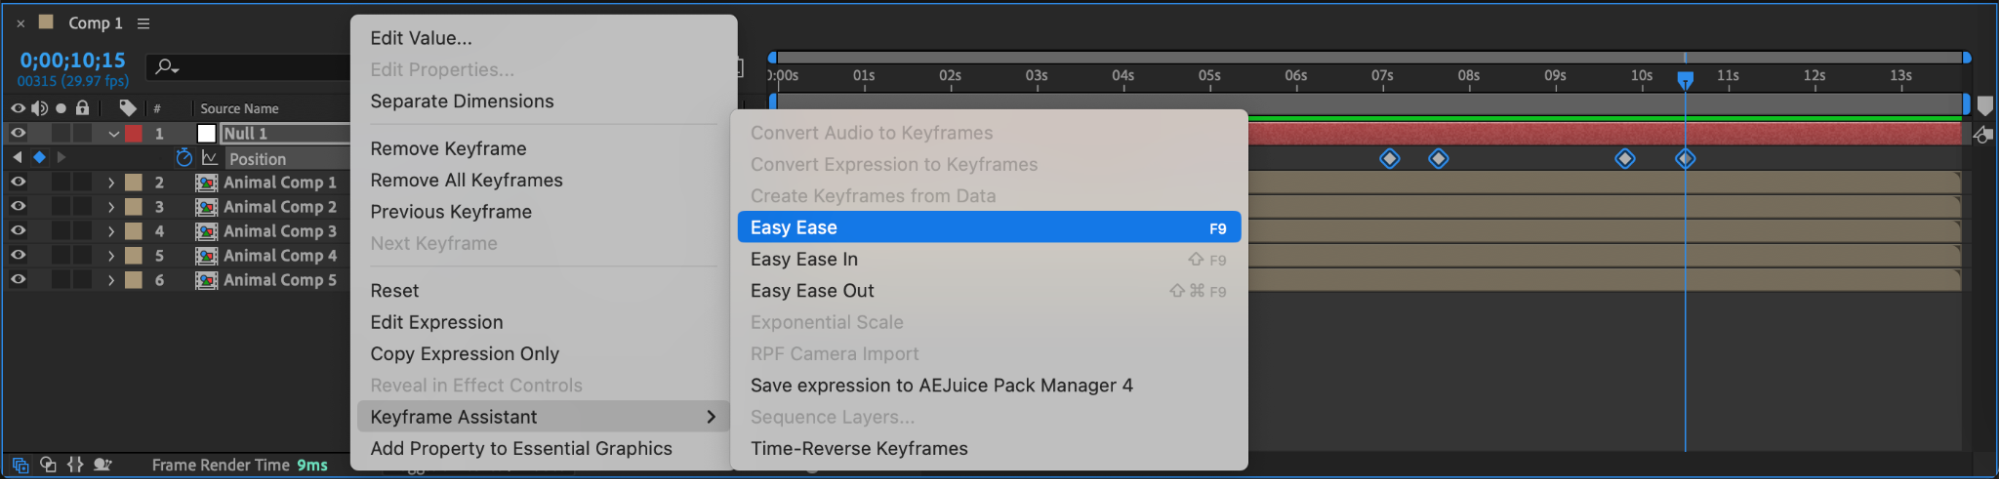
Task: Toggle visibility of Animal Comp 2
Action: [18, 207]
